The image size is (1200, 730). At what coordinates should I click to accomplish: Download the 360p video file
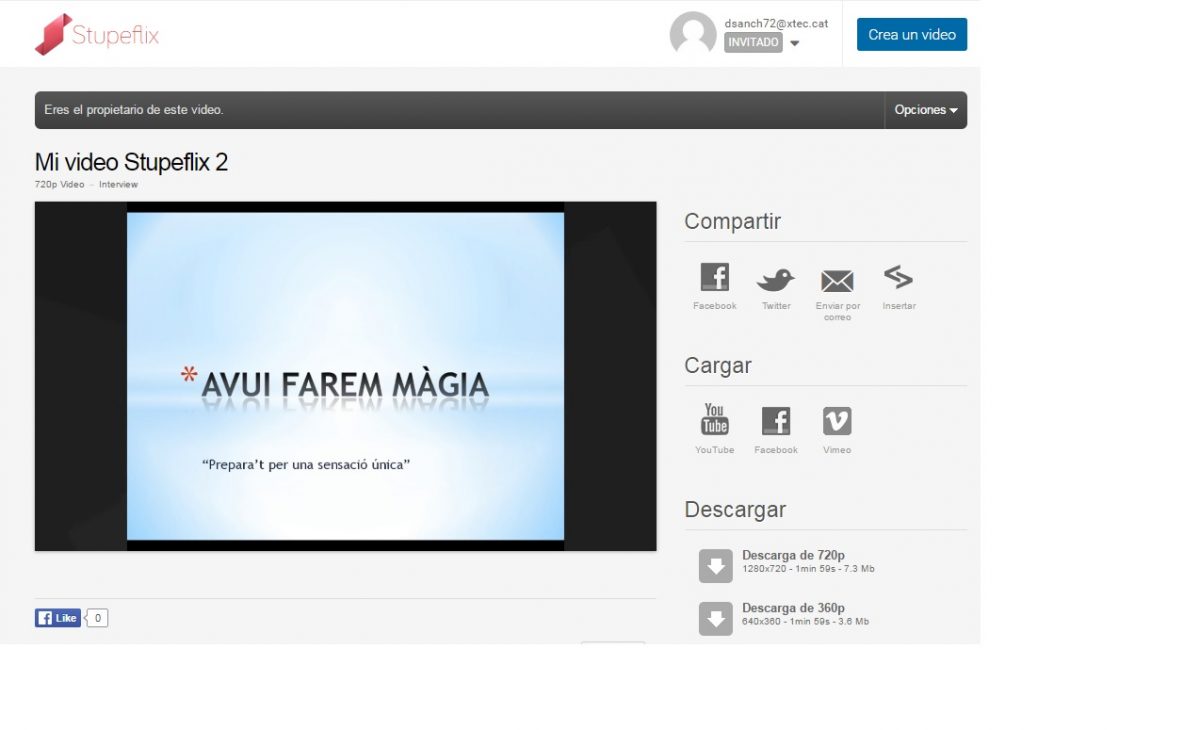pos(716,619)
